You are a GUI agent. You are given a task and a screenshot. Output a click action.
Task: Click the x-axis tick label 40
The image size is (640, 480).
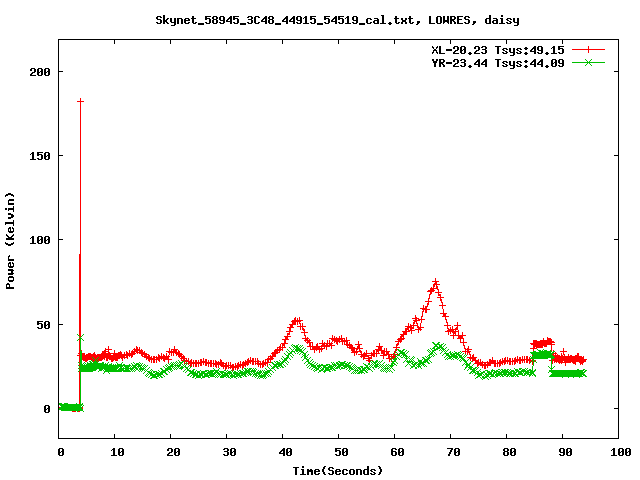[x=285, y=452]
